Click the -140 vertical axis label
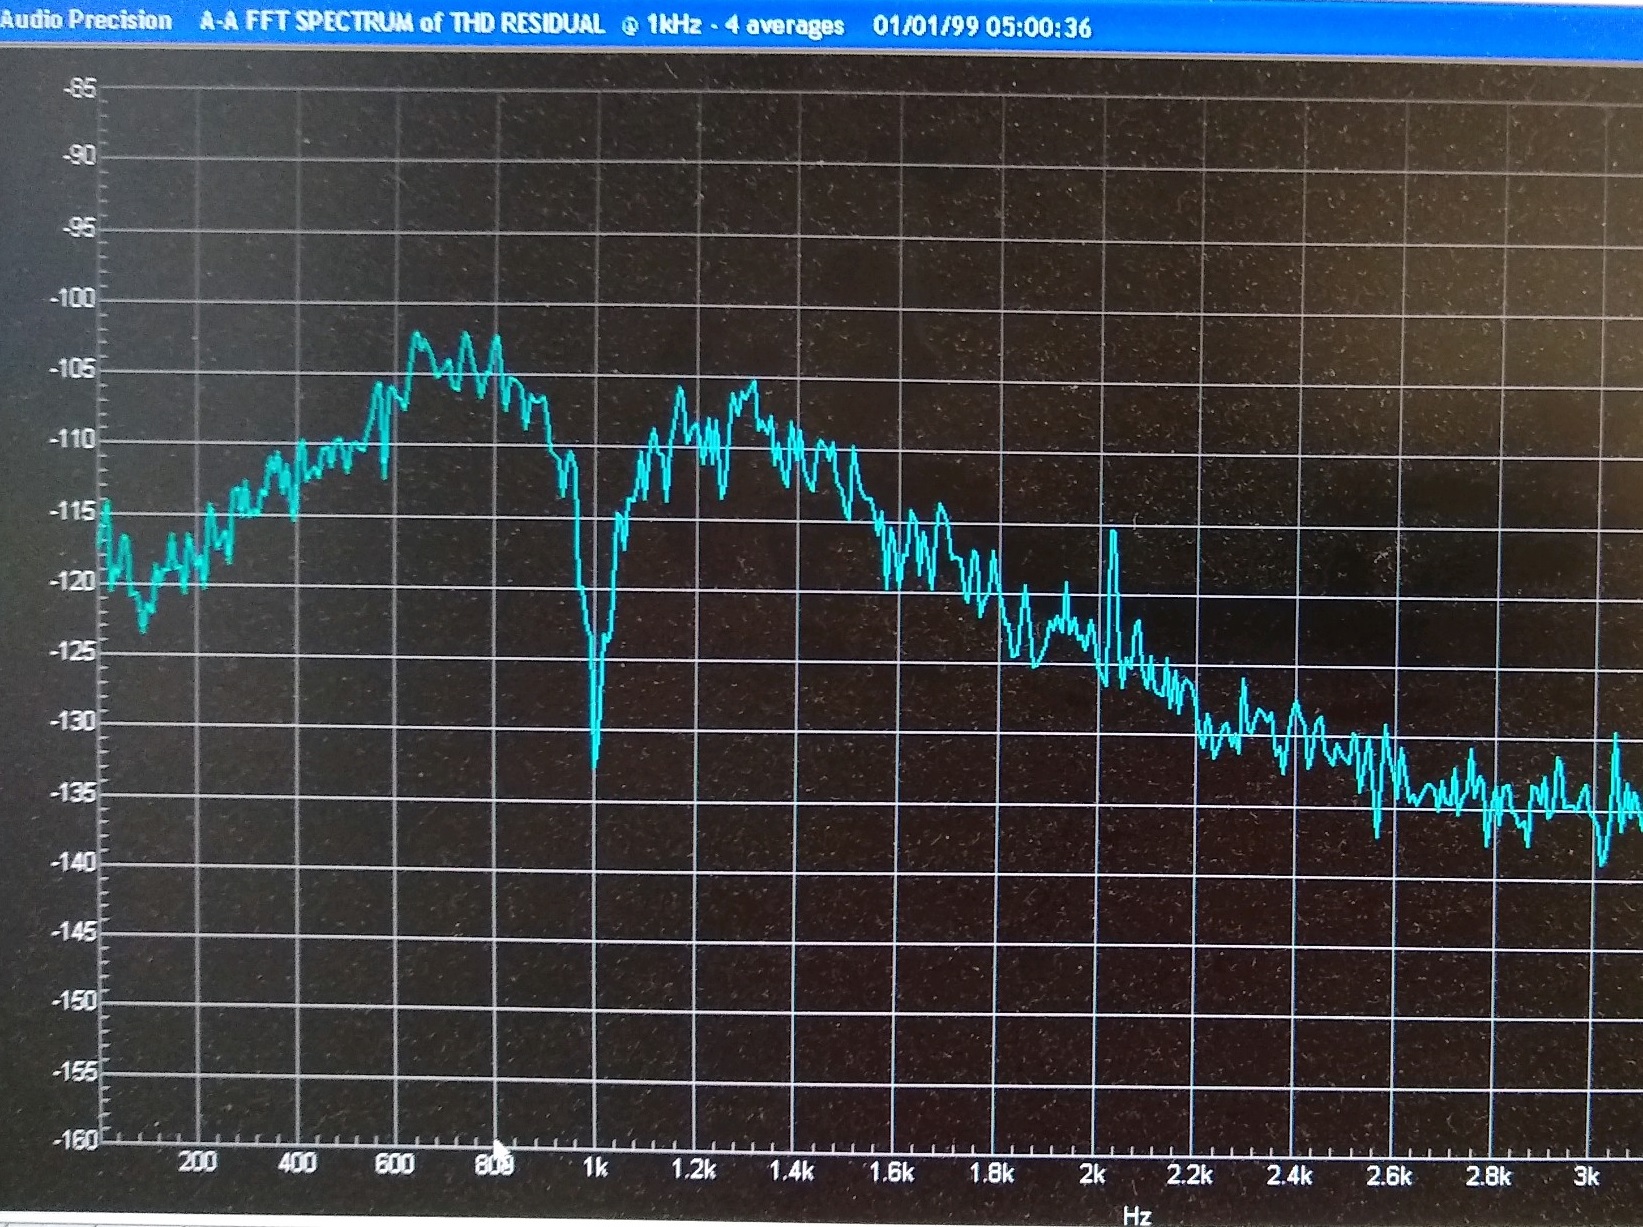Image resolution: width=1643 pixels, height=1227 pixels. point(73,862)
